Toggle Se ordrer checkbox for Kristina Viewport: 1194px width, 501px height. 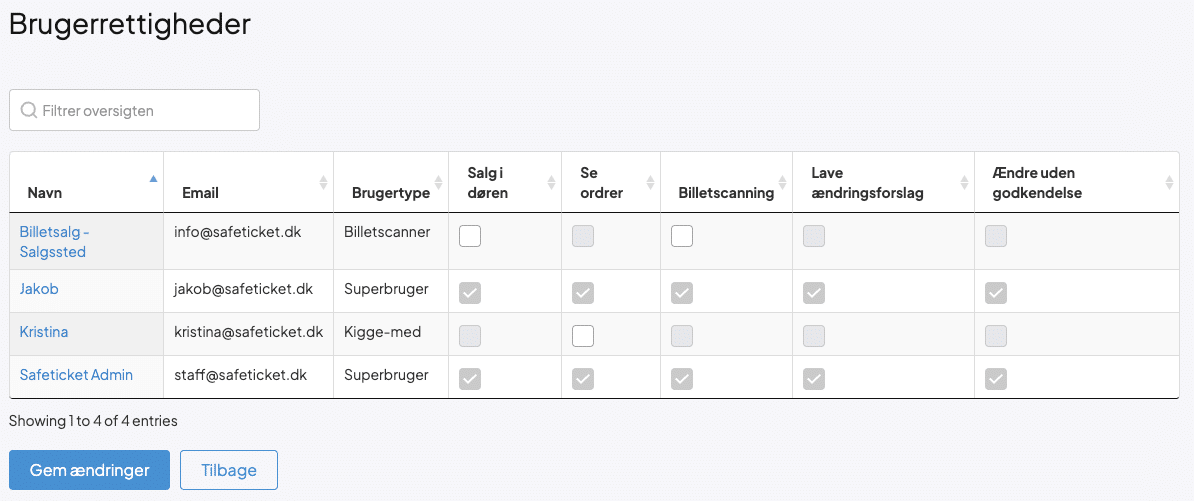click(583, 336)
